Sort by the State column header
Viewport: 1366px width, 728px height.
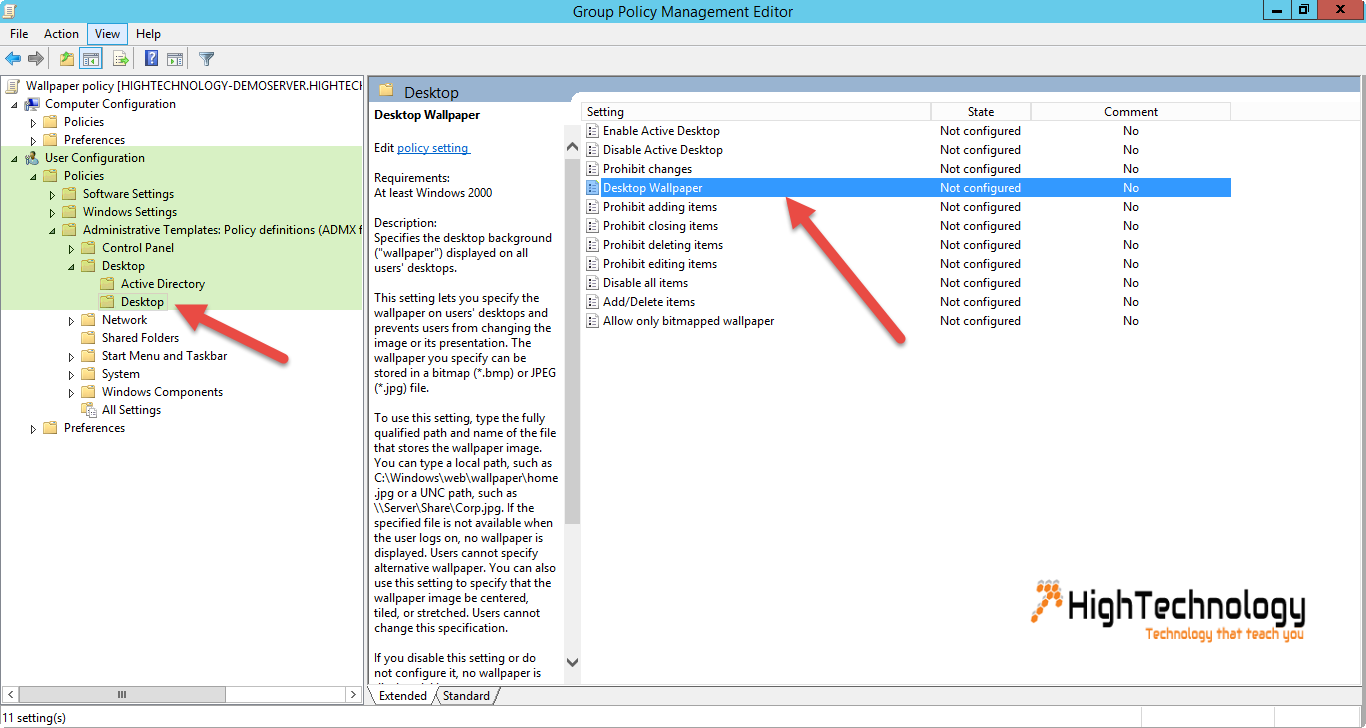pos(981,112)
